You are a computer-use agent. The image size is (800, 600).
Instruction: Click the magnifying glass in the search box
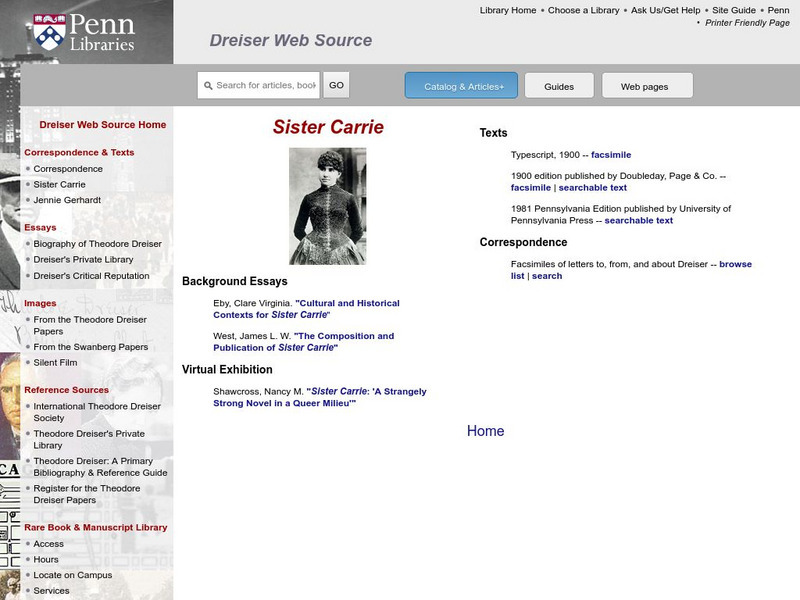point(207,85)
